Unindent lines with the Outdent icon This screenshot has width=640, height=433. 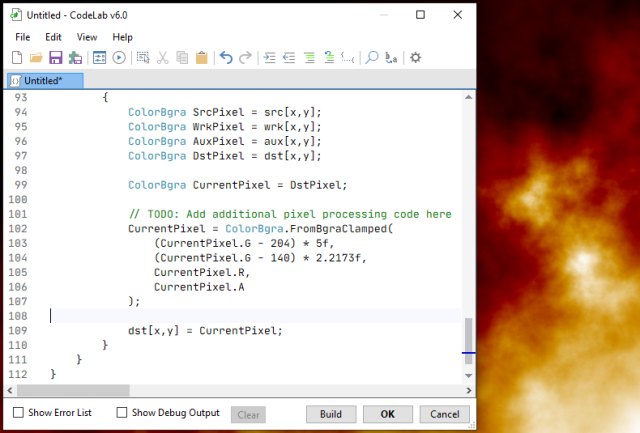289,58
